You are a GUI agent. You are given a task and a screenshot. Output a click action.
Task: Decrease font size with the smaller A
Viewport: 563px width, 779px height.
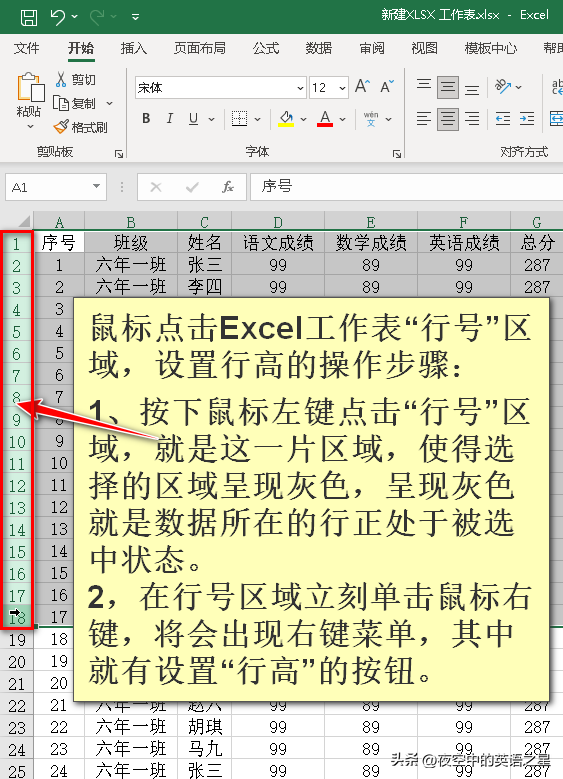[387, 87]
